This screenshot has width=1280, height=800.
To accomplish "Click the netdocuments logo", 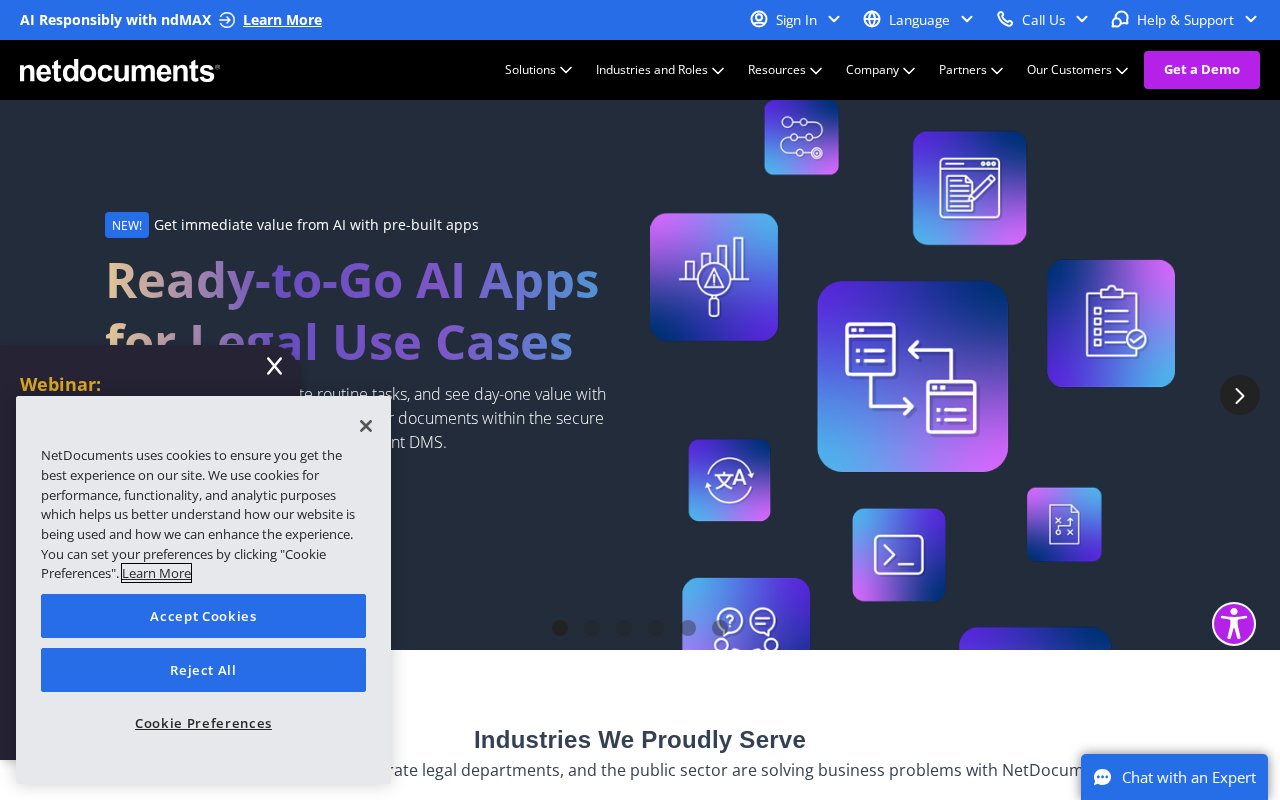I will point(120,70).
